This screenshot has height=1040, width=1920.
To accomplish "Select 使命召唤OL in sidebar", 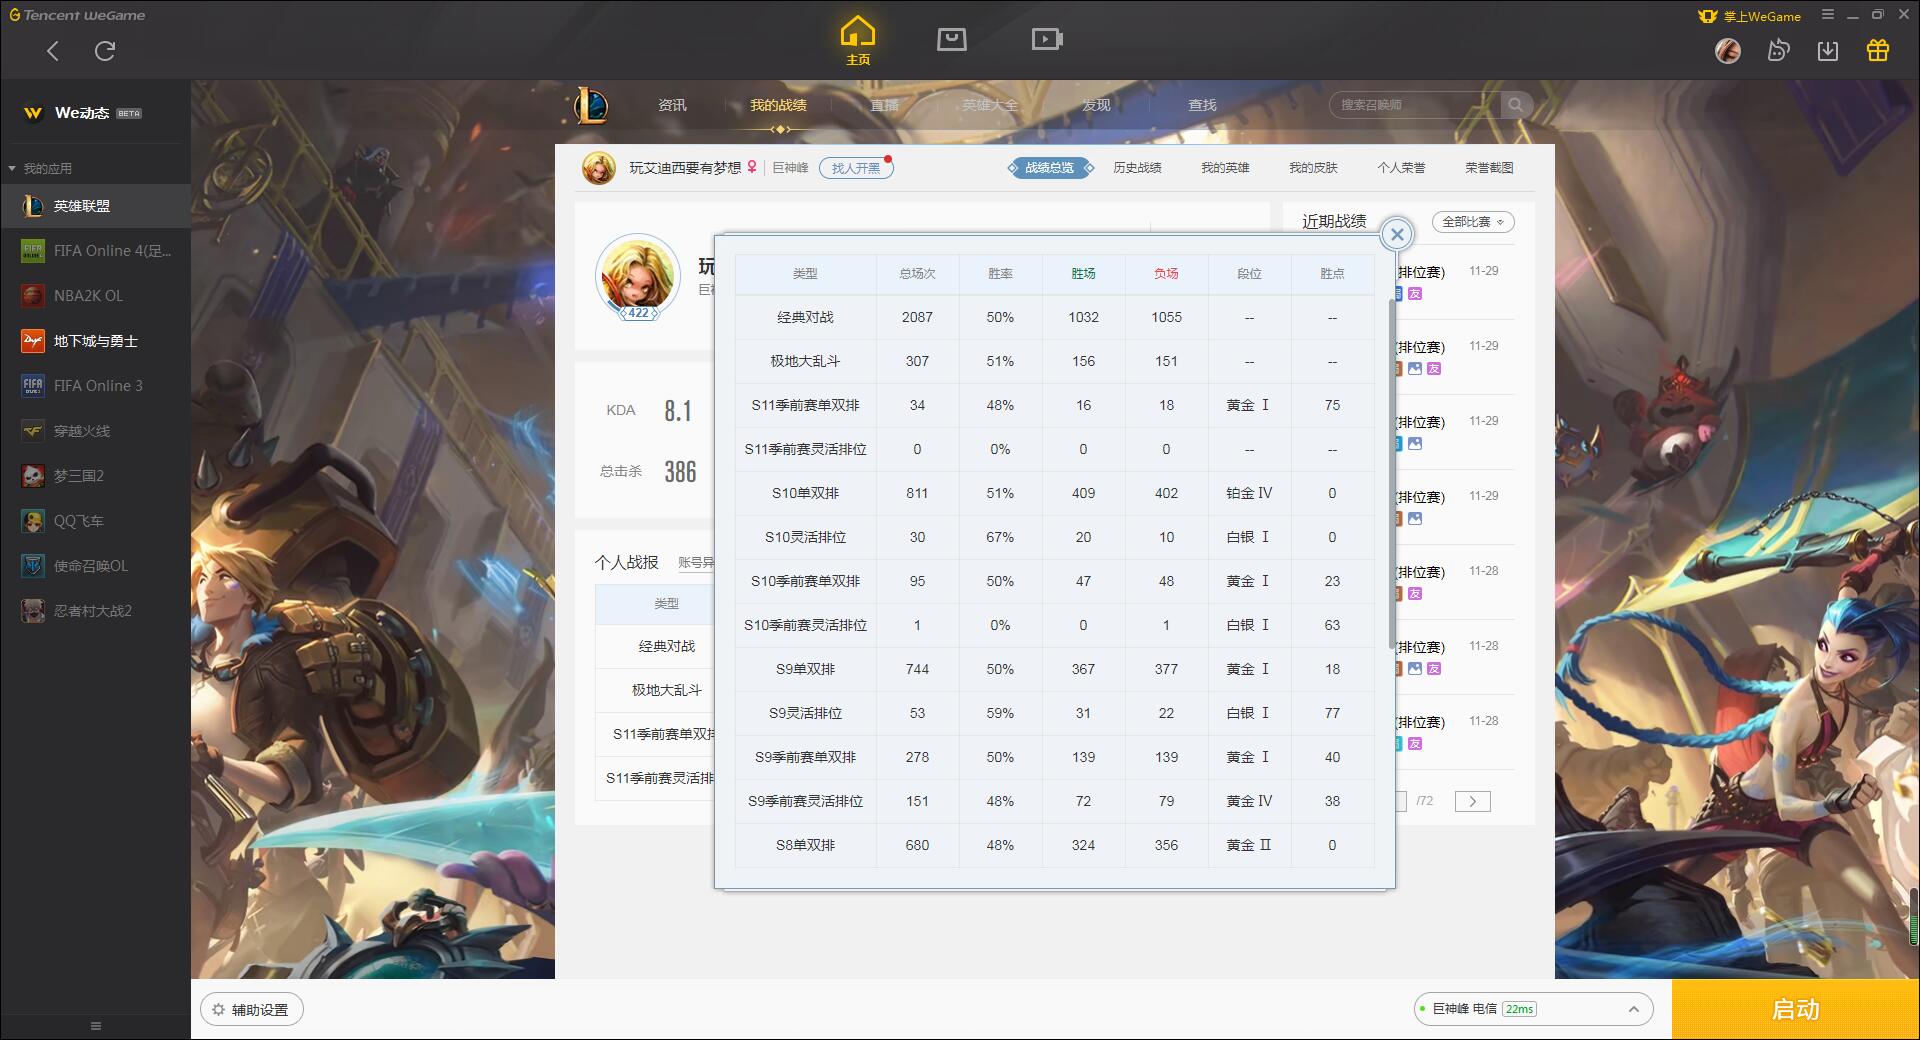I will tap(95, 566).
